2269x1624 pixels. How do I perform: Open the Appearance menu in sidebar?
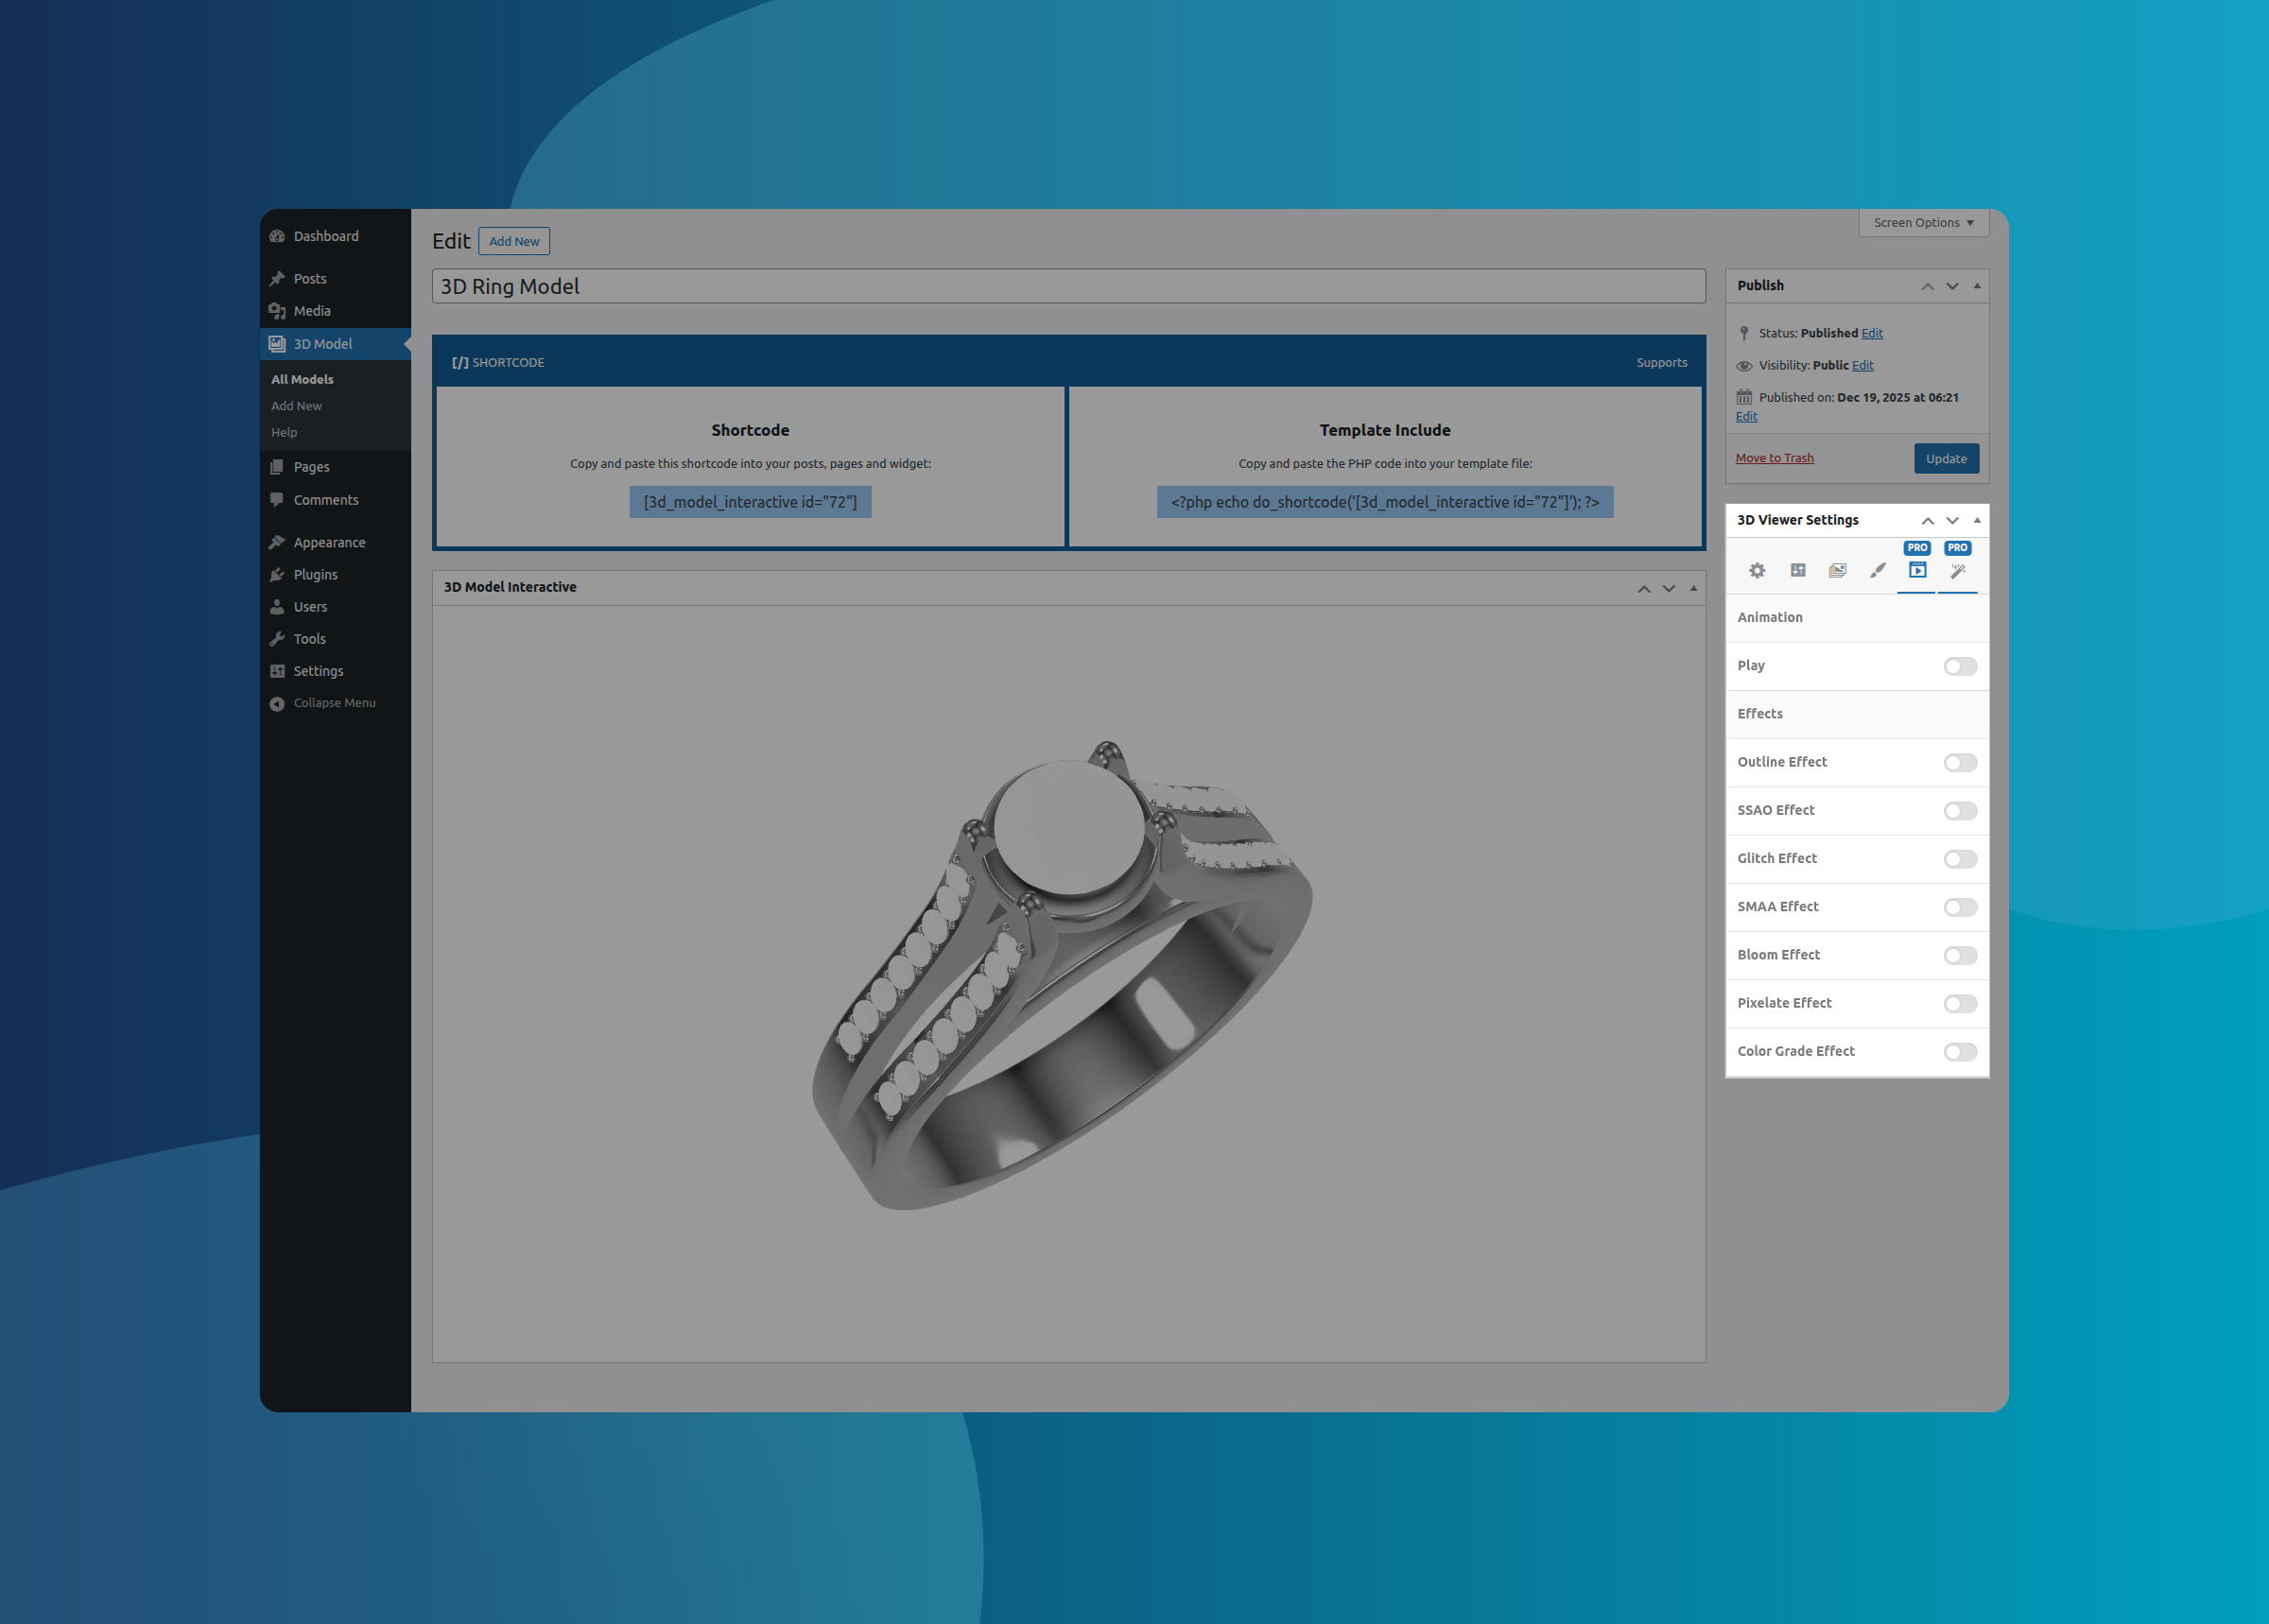point(329,542)
